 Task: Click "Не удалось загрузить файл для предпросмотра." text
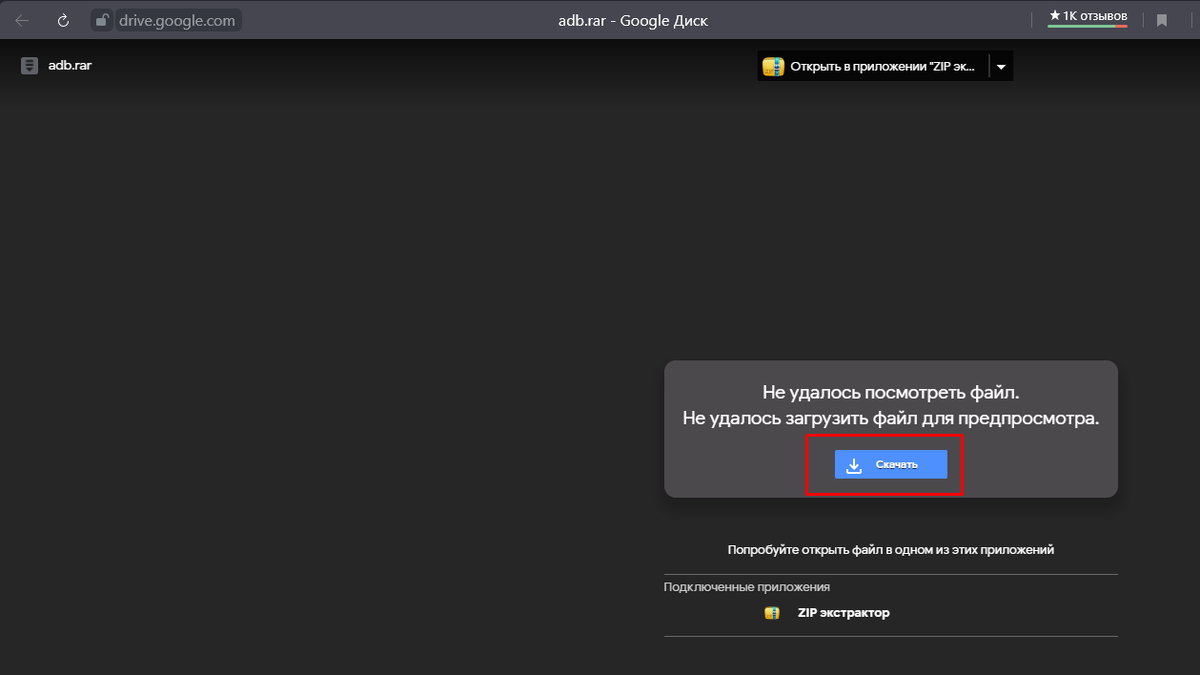click(891, 419)
